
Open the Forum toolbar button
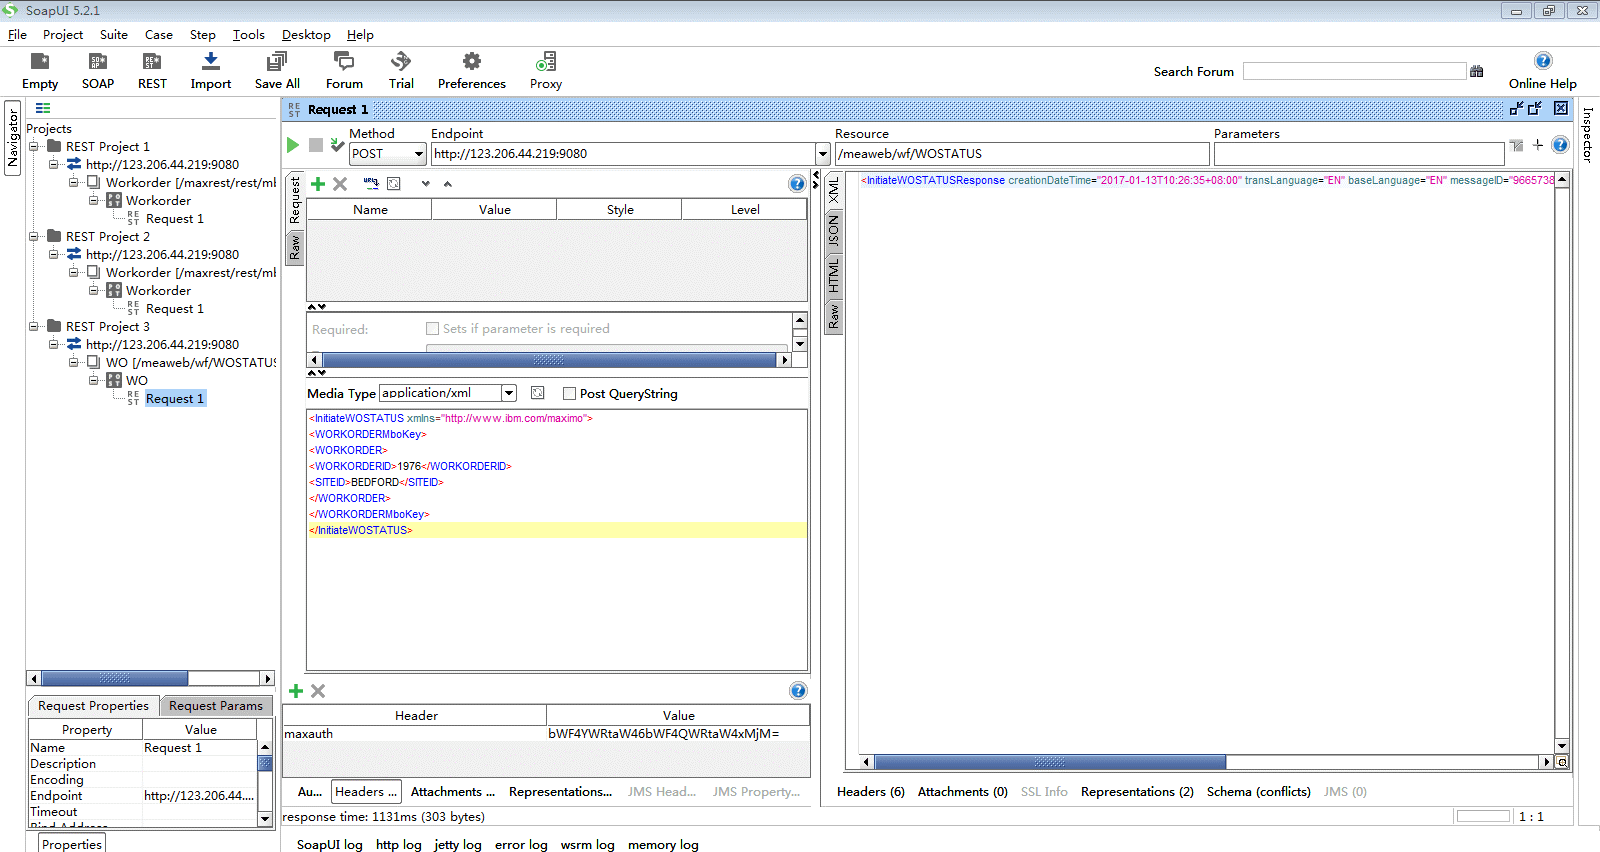(x=344, y=71)
